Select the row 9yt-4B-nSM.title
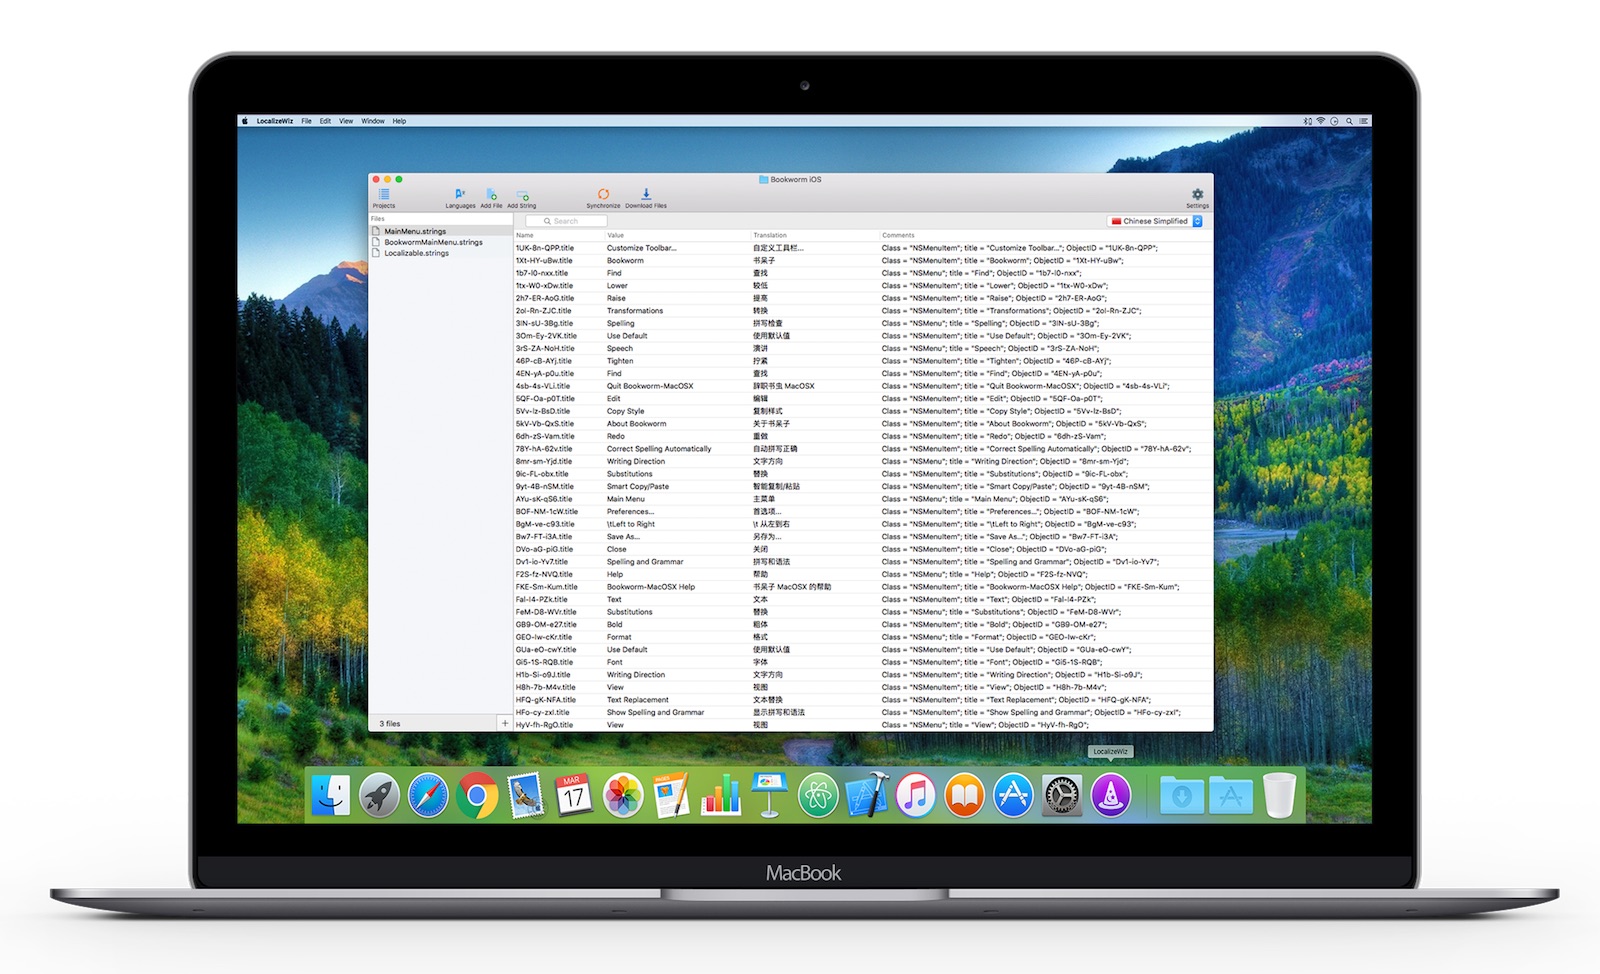The height and width of the screenshot is (974, 1600). pyautogui.click(x=863, y=487)
